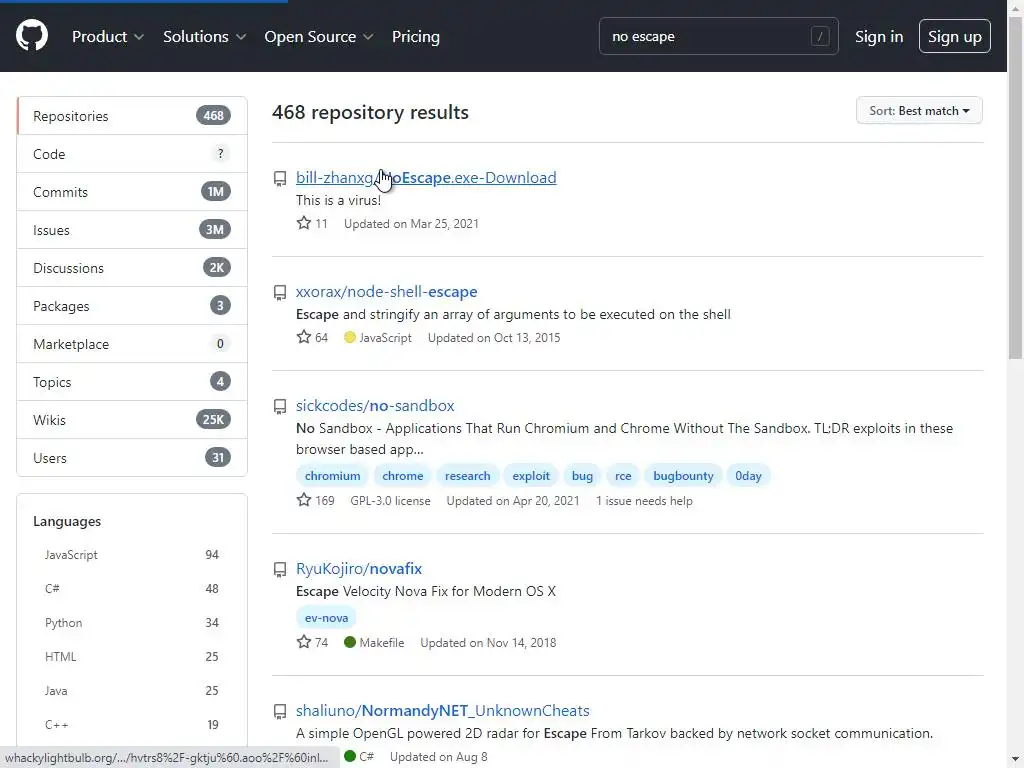Screen dimensions: 1024x768
Task: Open bill-zhanxg/NoEscape.exe-Download repository
Action: (426, 178)
